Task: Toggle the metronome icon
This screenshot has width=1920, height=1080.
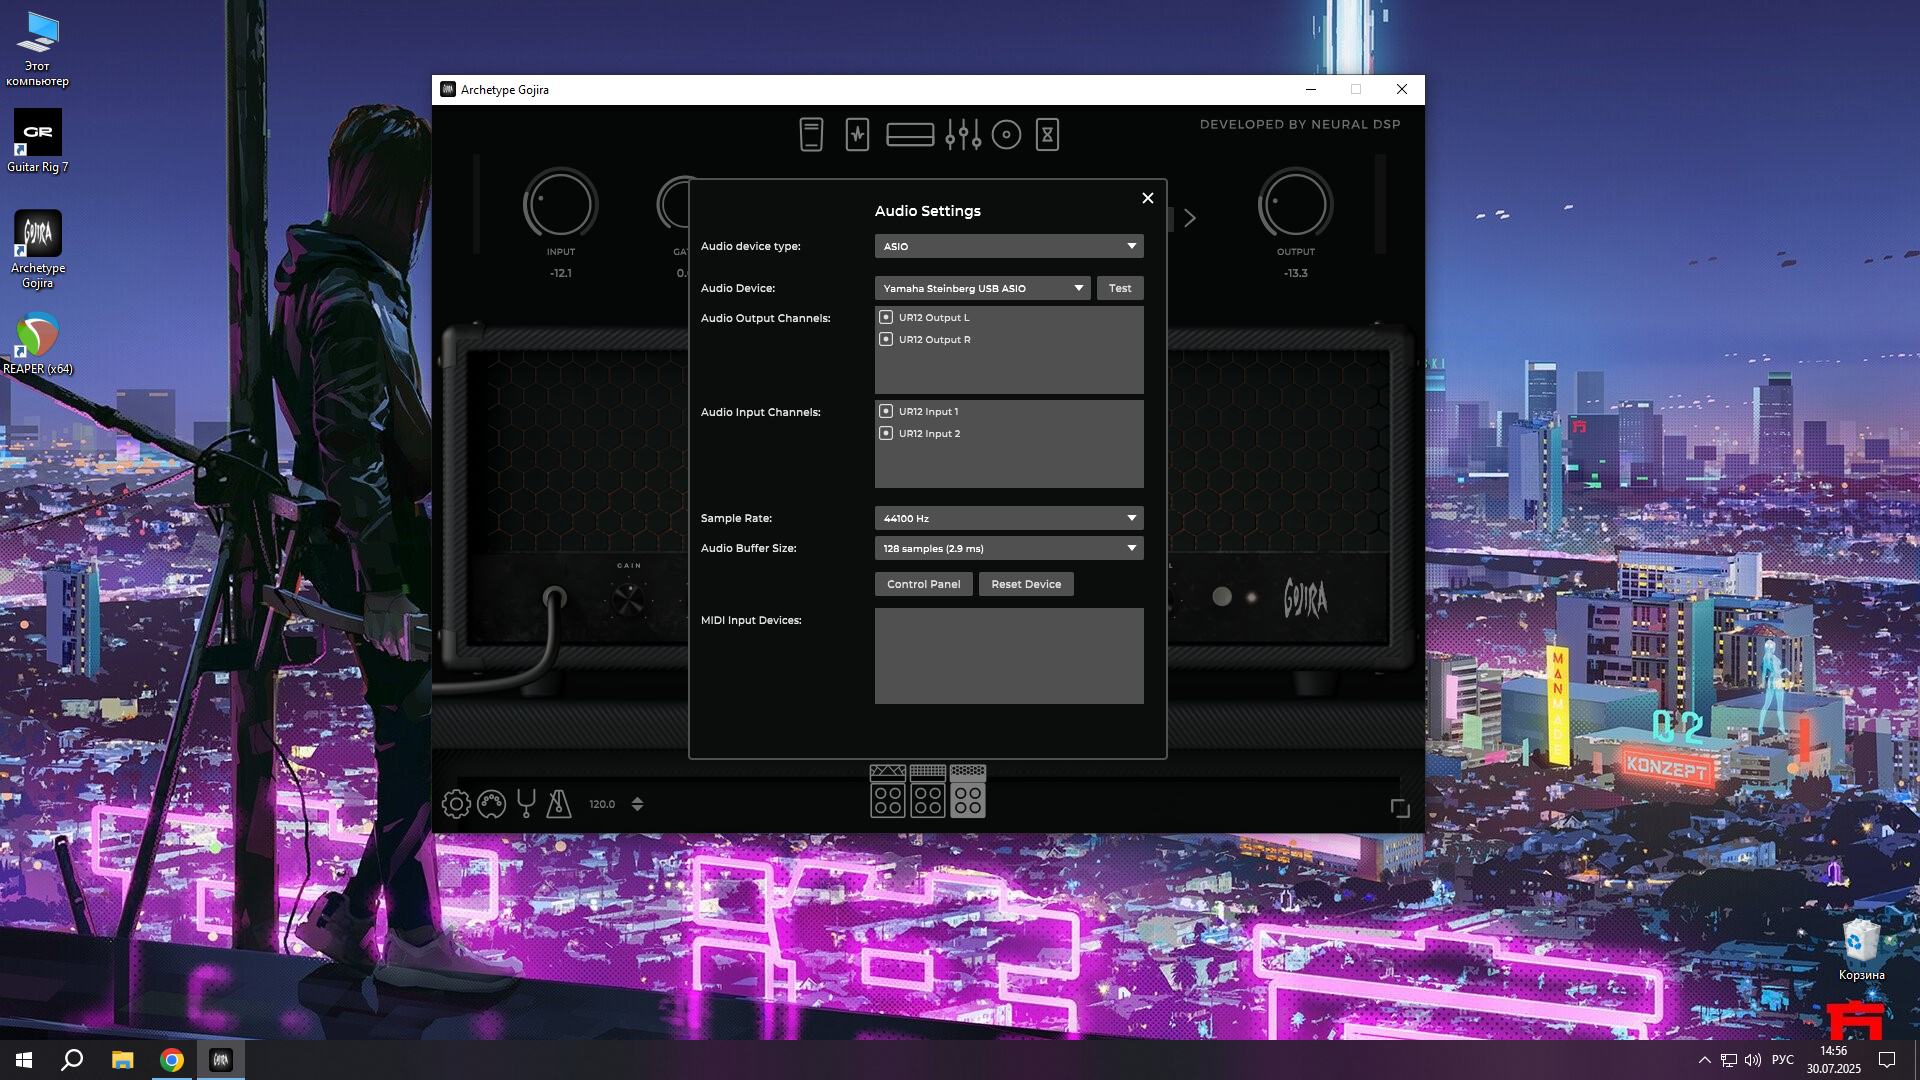Action: click(x=559, y=804)
